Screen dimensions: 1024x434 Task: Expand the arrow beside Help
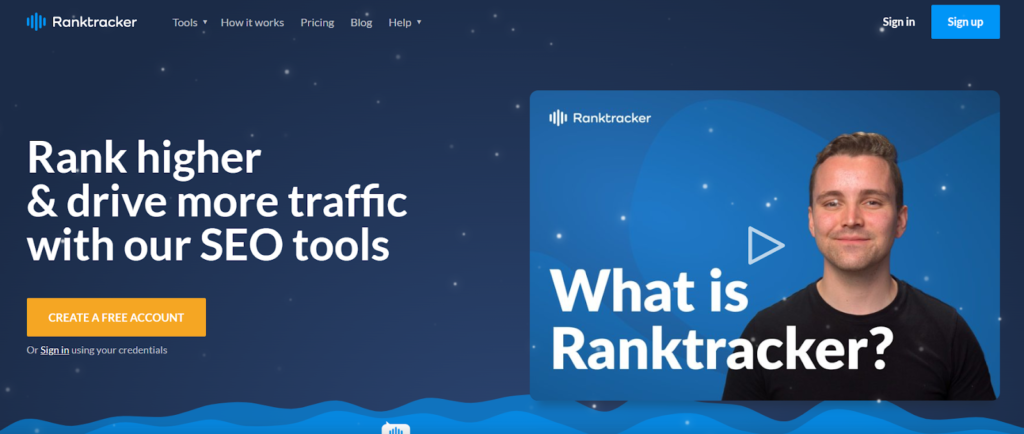[419, 22]
